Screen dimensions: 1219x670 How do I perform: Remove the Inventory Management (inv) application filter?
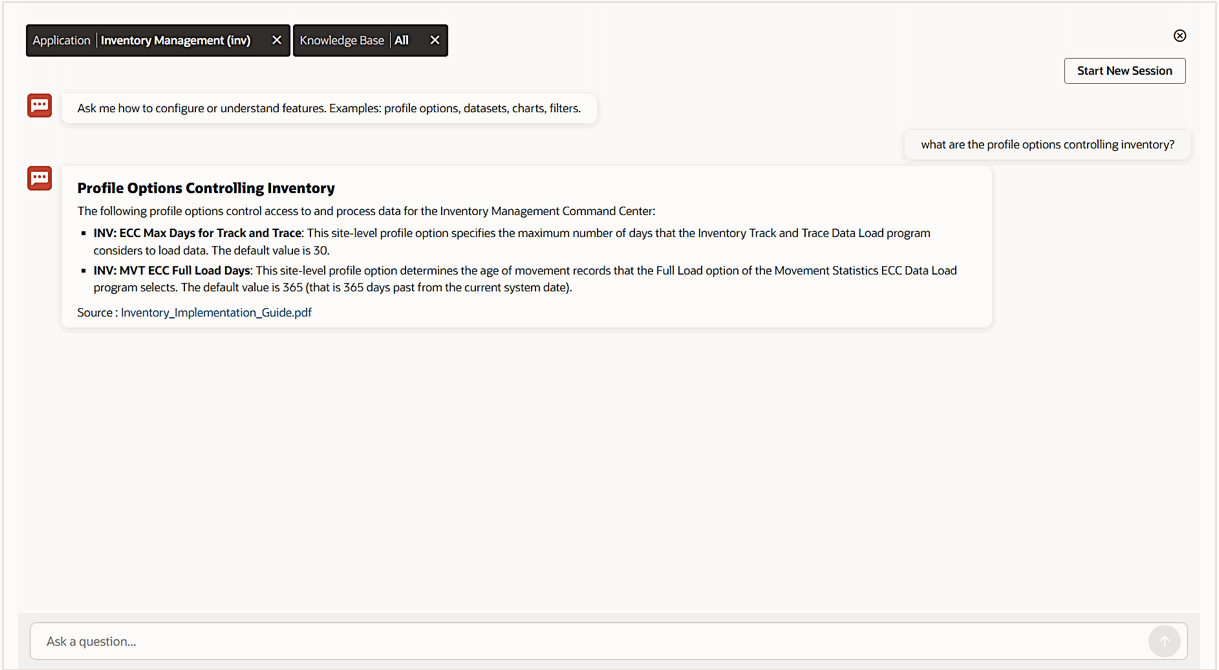tap(277, 40)
